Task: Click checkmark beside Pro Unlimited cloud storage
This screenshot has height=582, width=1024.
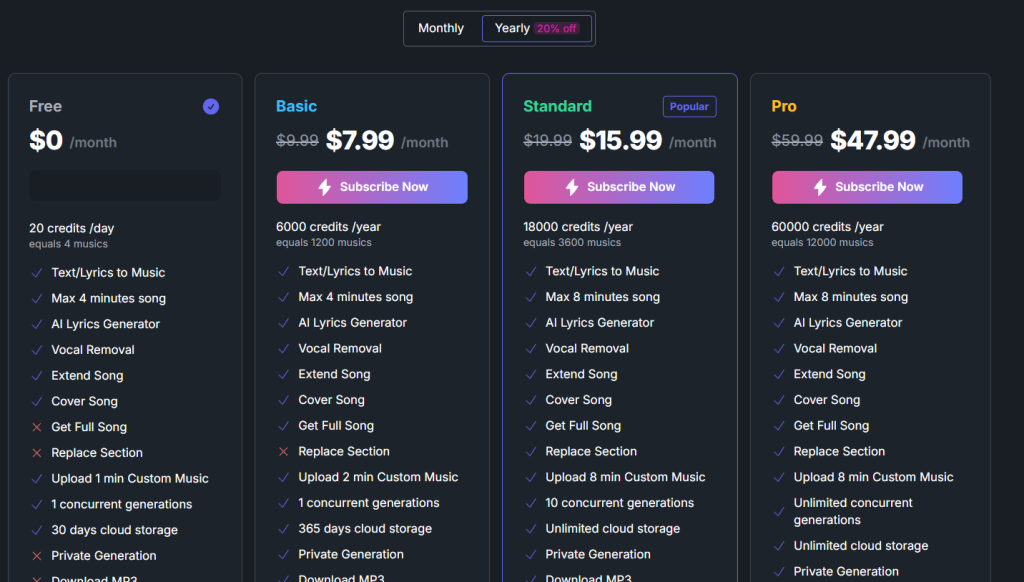Action: [x=779, y=546]
